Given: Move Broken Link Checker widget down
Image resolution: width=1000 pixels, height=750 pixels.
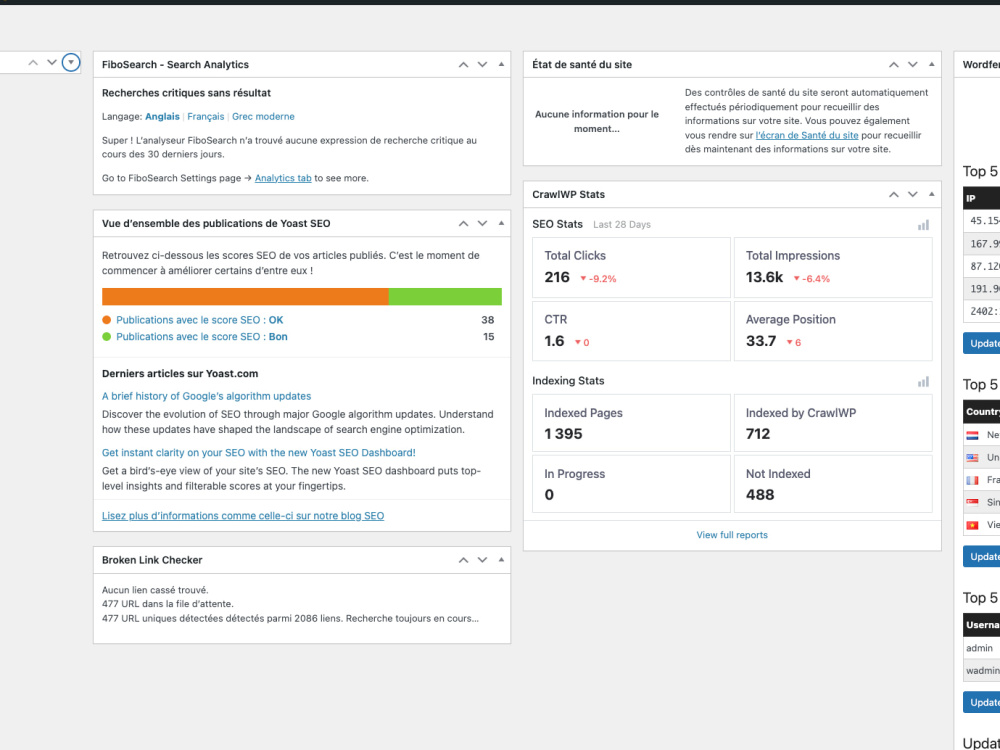Looking at the screenshot, I should pos(482,560).
